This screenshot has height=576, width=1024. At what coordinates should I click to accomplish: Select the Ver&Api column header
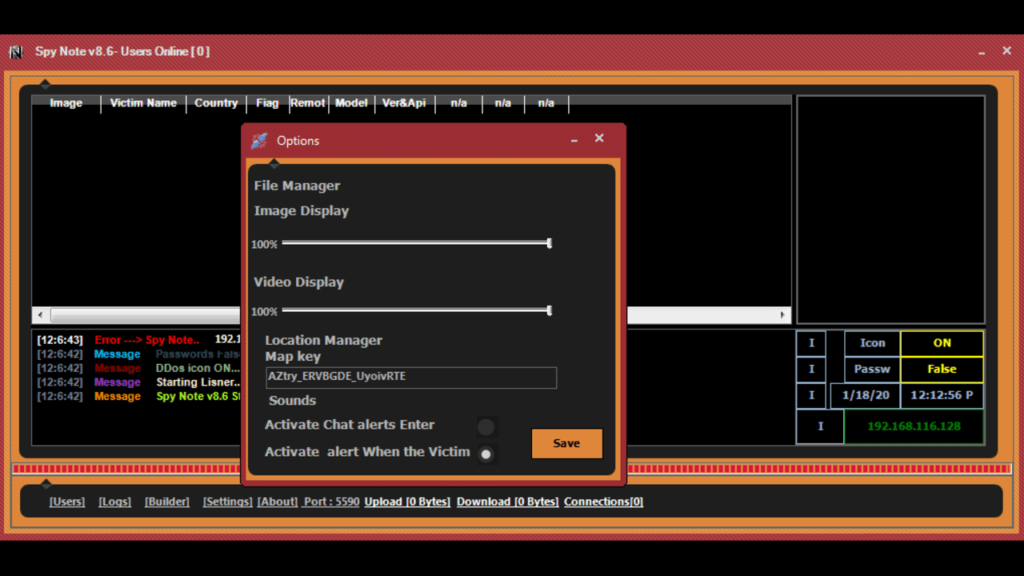tap(404, 103)
